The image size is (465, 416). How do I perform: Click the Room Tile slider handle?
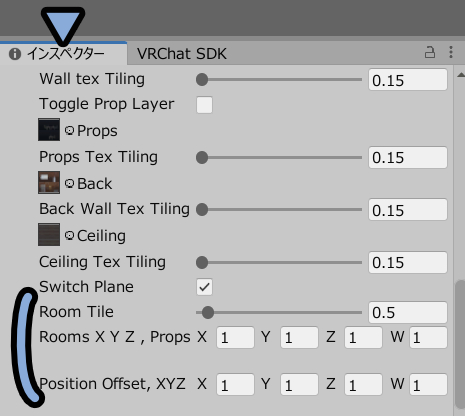tap(208, 313)
